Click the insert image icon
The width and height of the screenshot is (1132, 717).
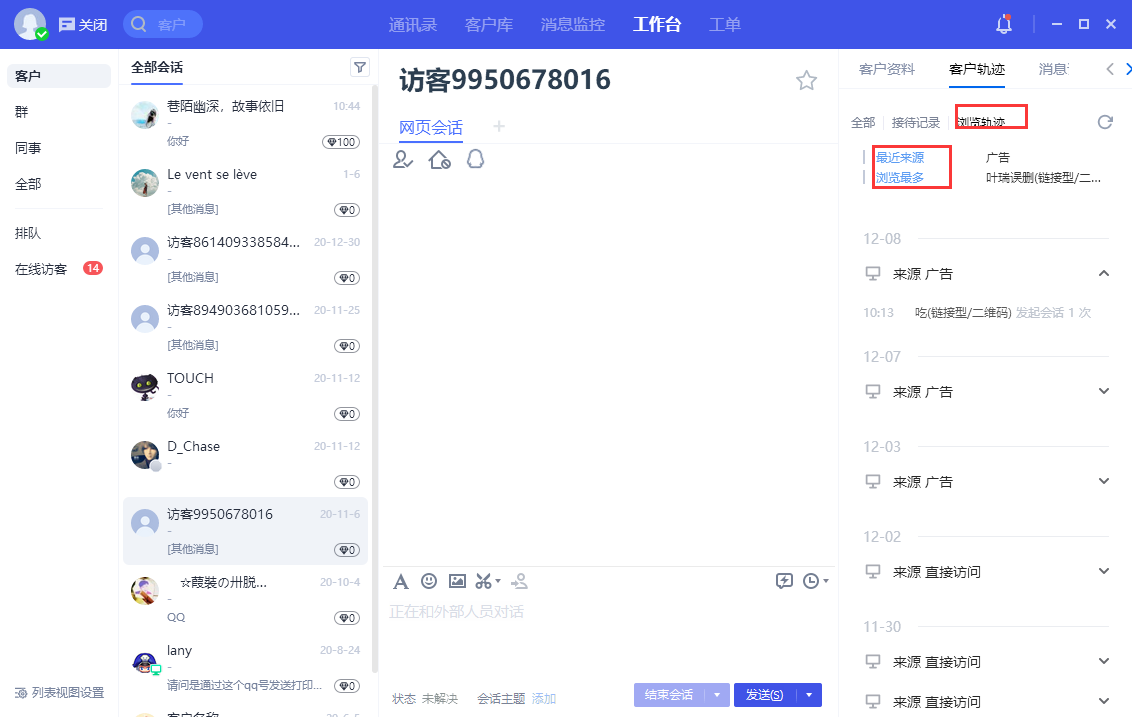click(x=457, y=581)
